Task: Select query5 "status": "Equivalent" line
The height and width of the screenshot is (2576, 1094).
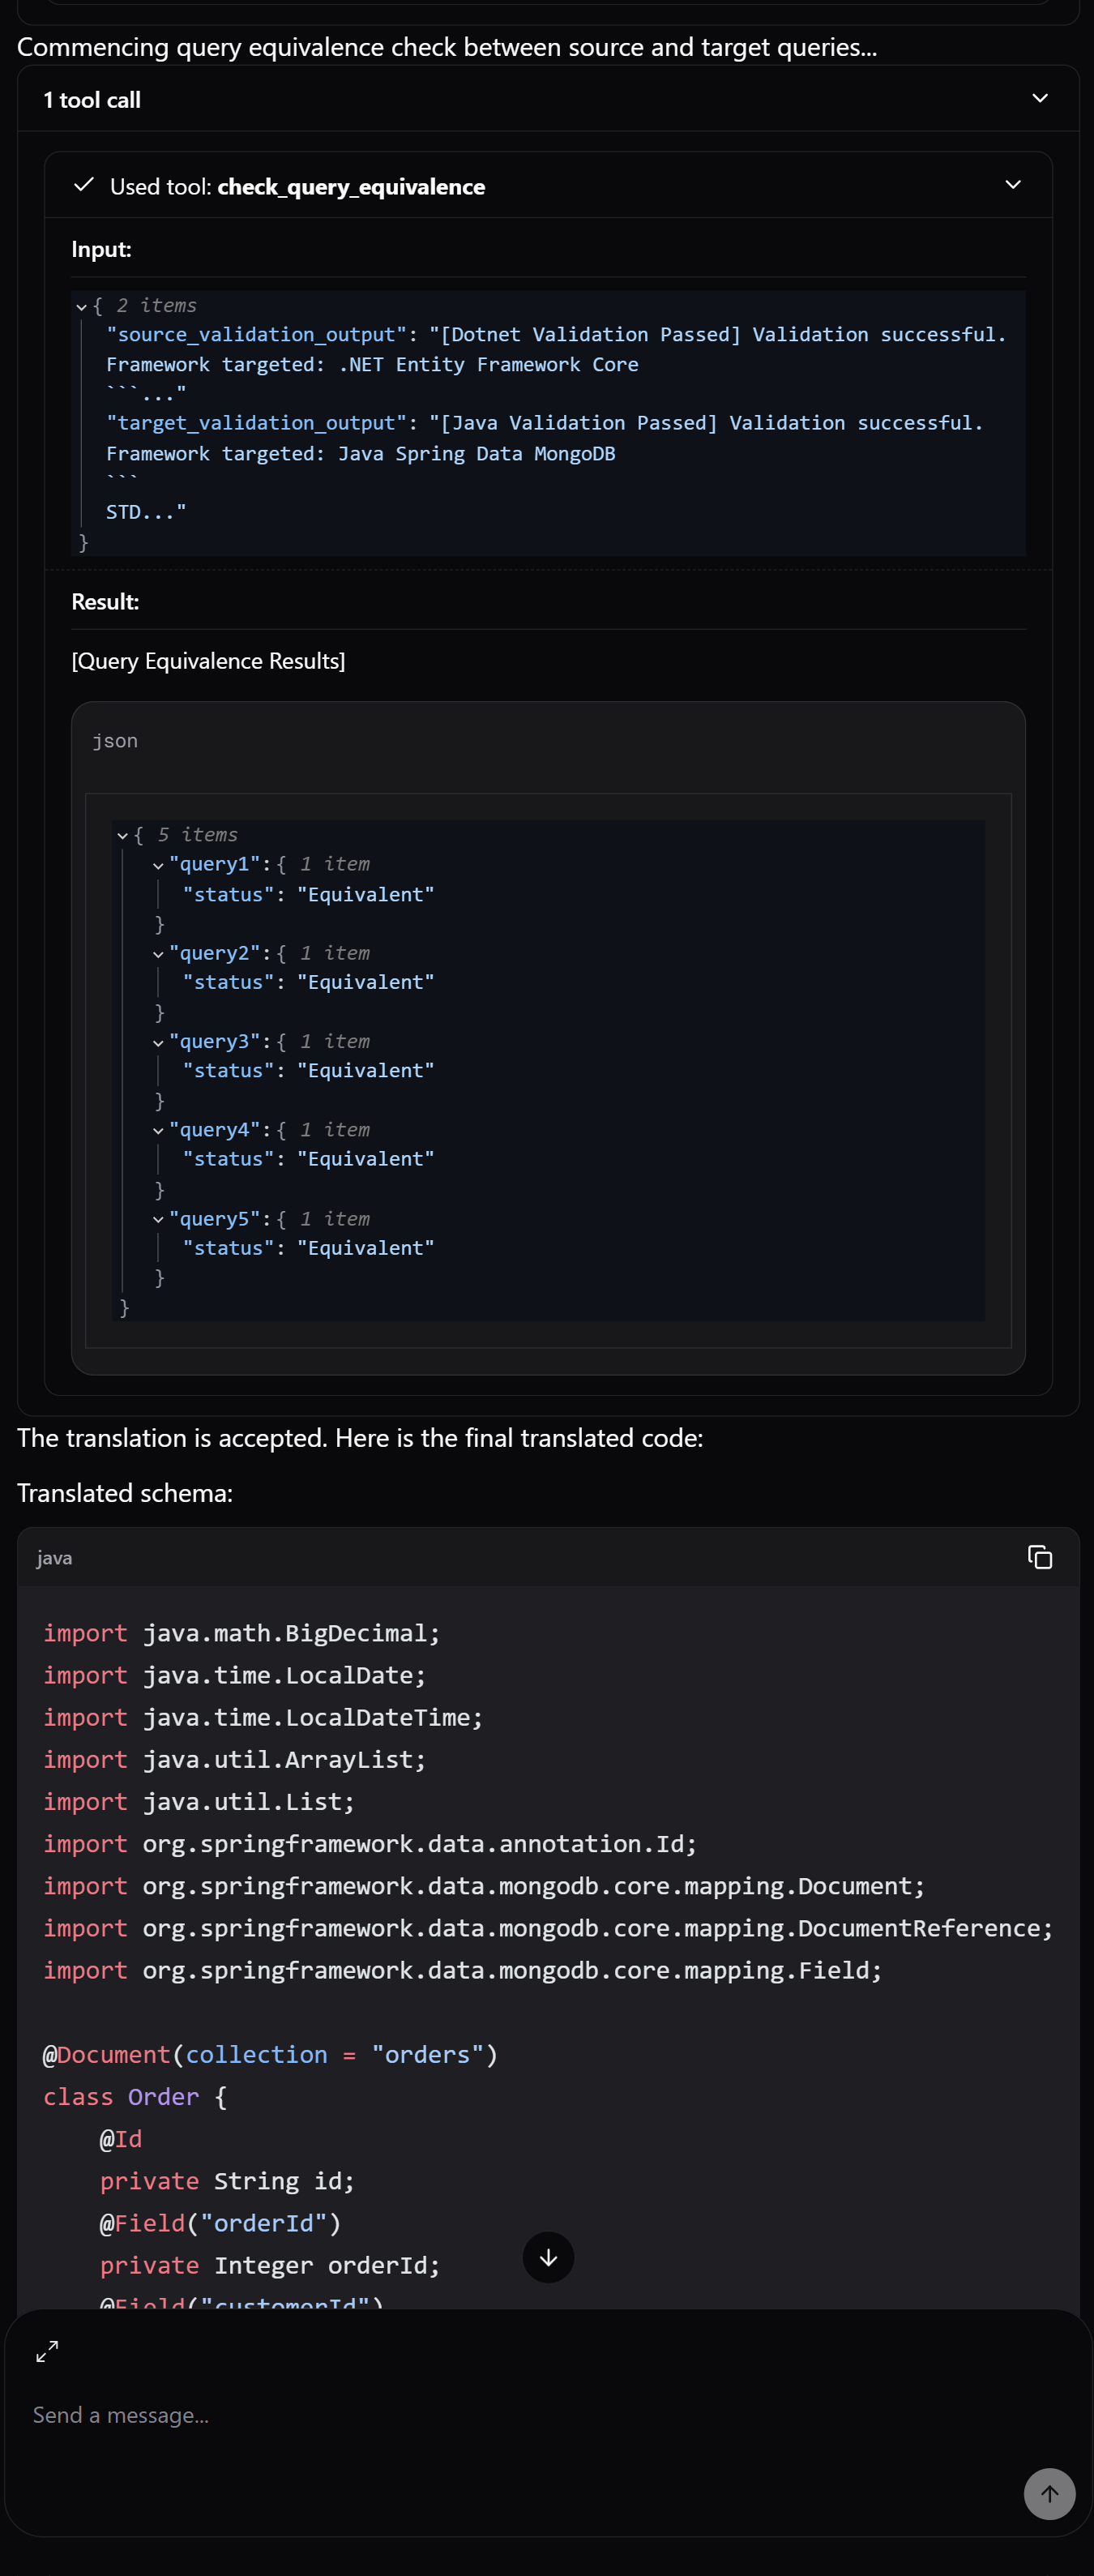Action: point(308,1249)
